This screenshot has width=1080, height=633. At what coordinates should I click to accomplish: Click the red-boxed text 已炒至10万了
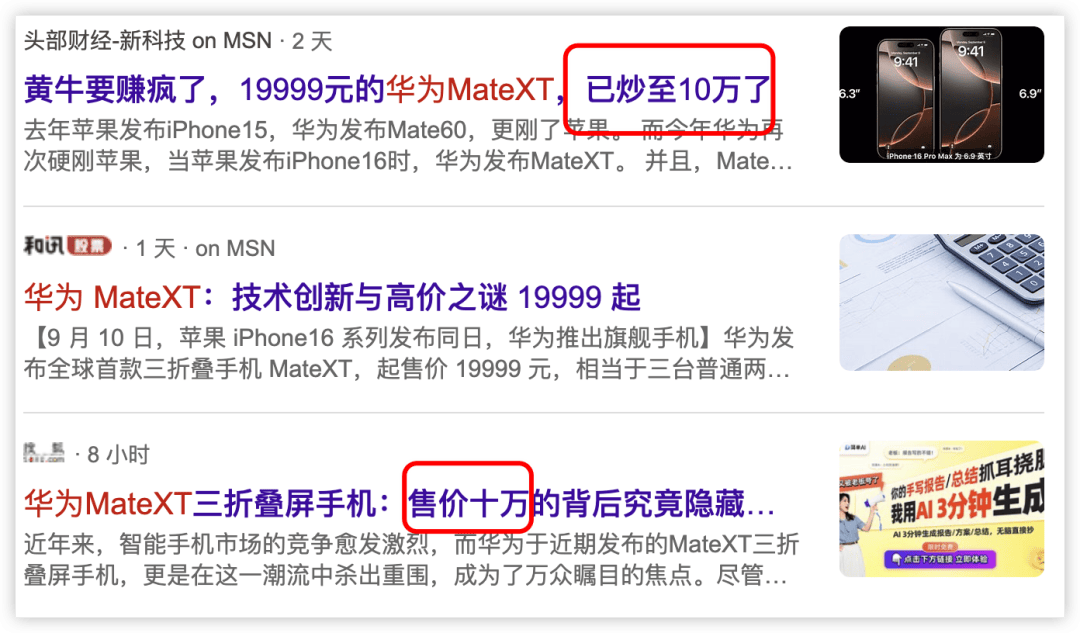678,90
